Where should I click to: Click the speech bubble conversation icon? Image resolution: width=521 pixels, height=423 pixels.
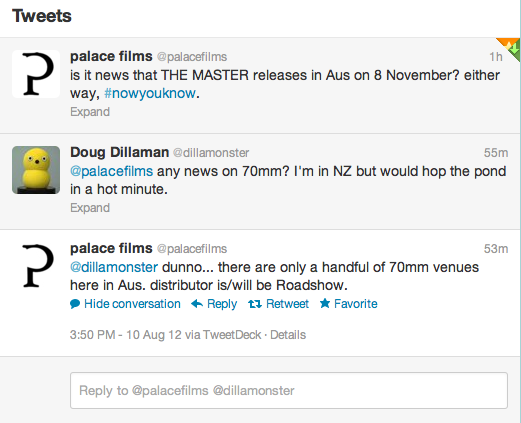75,304
